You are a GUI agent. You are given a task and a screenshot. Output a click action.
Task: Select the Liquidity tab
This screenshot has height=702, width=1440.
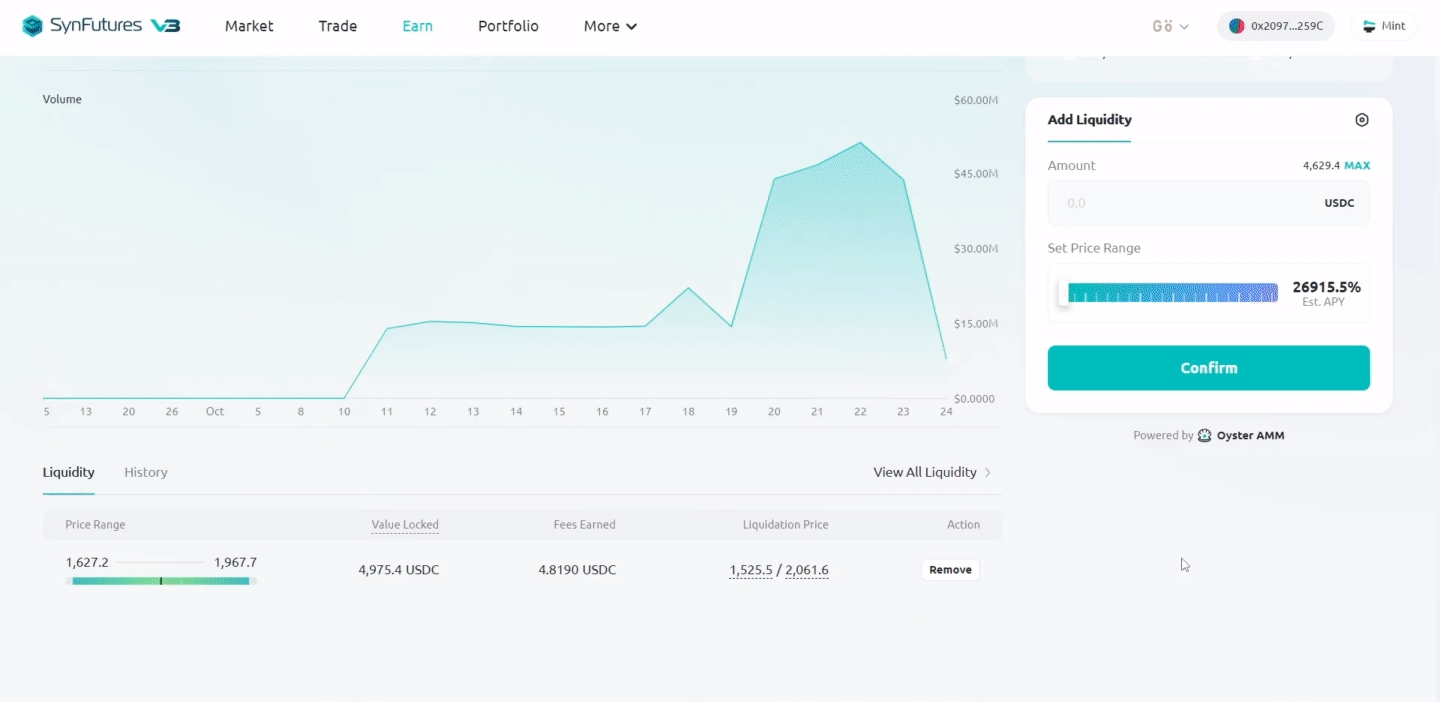[69, 472]
